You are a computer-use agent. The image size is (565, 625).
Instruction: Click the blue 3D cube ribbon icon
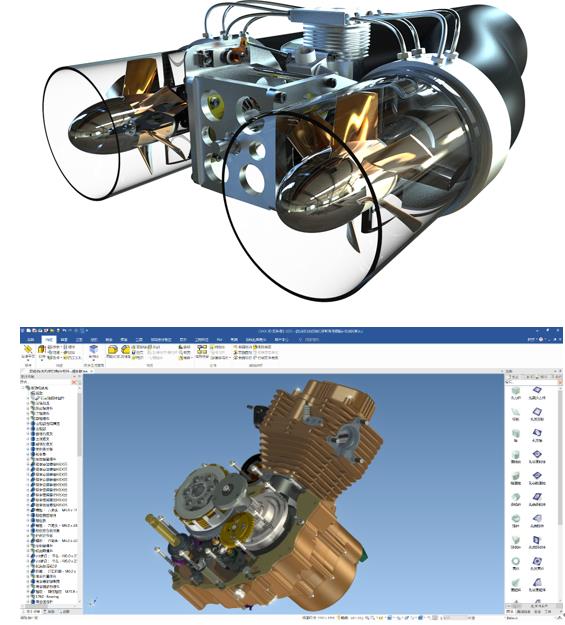point(94,350)
